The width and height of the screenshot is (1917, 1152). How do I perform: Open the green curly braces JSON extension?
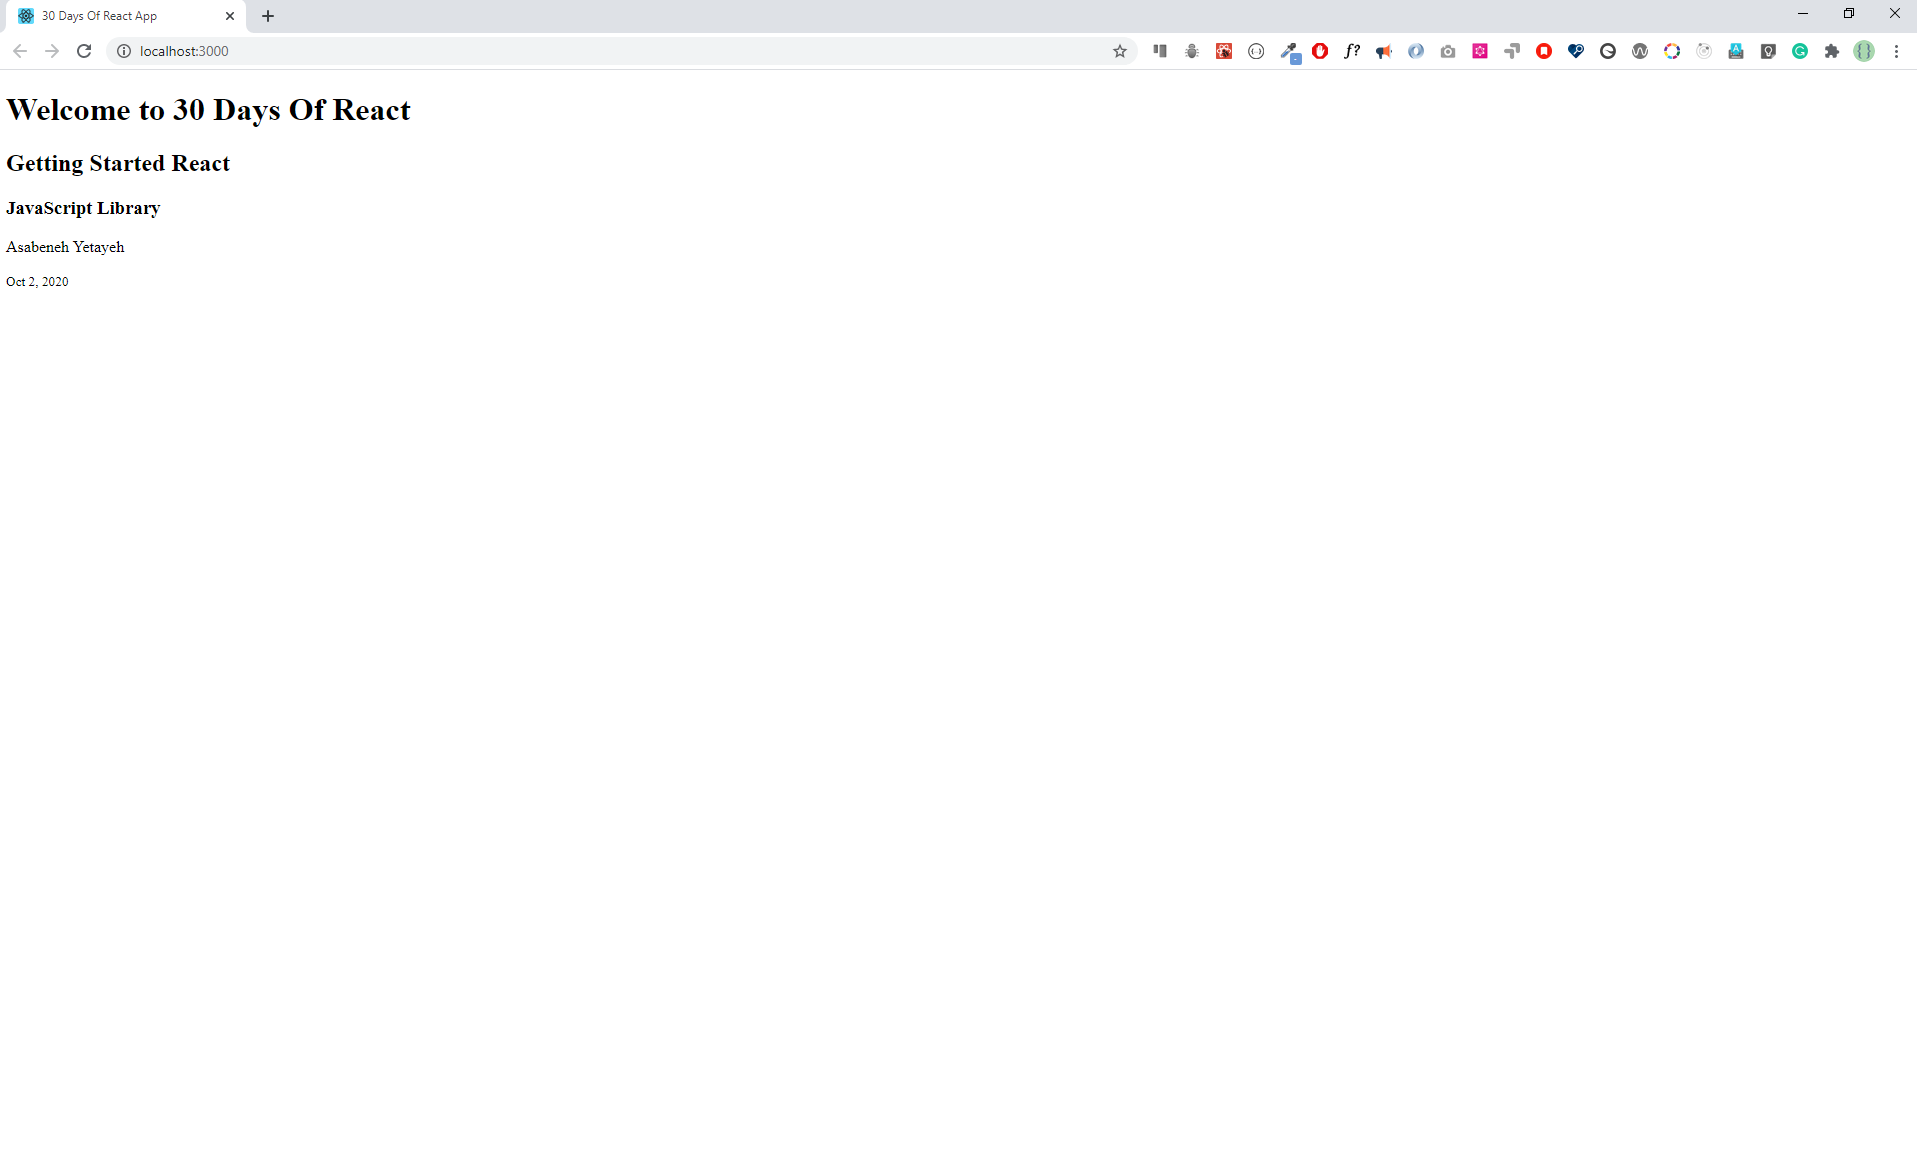coord(1865,50)
